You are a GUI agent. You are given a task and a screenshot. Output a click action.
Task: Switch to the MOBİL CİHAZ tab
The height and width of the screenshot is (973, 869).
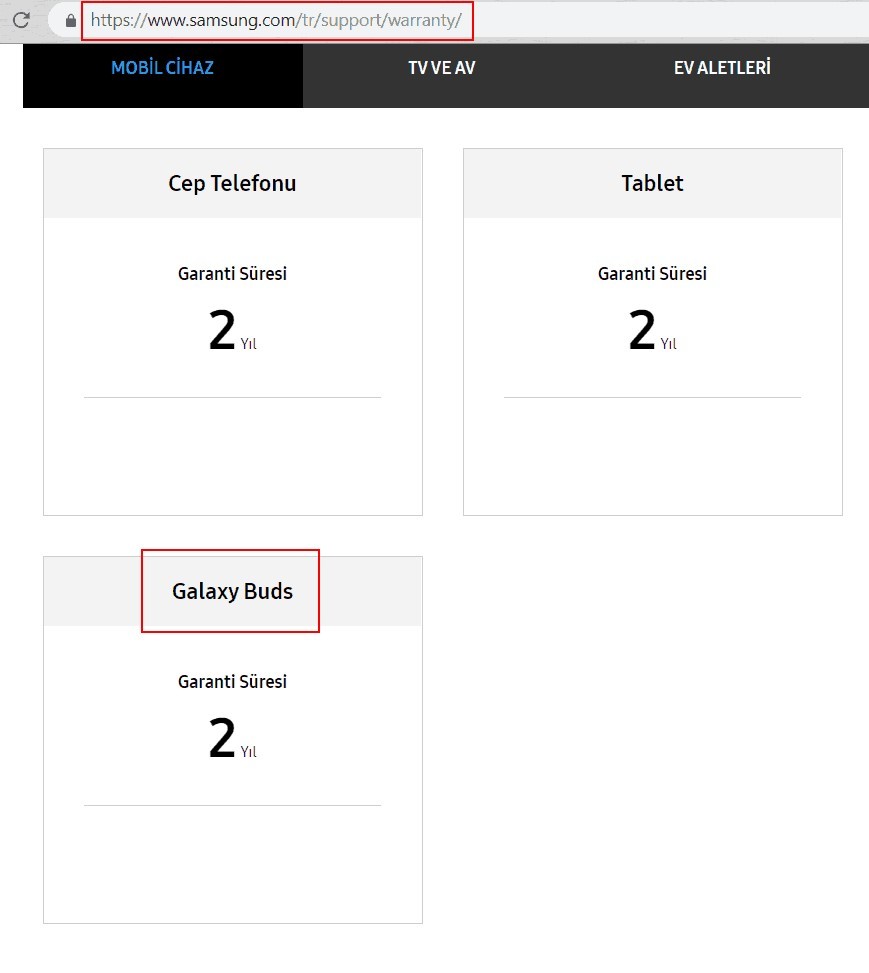pos(163,68)
